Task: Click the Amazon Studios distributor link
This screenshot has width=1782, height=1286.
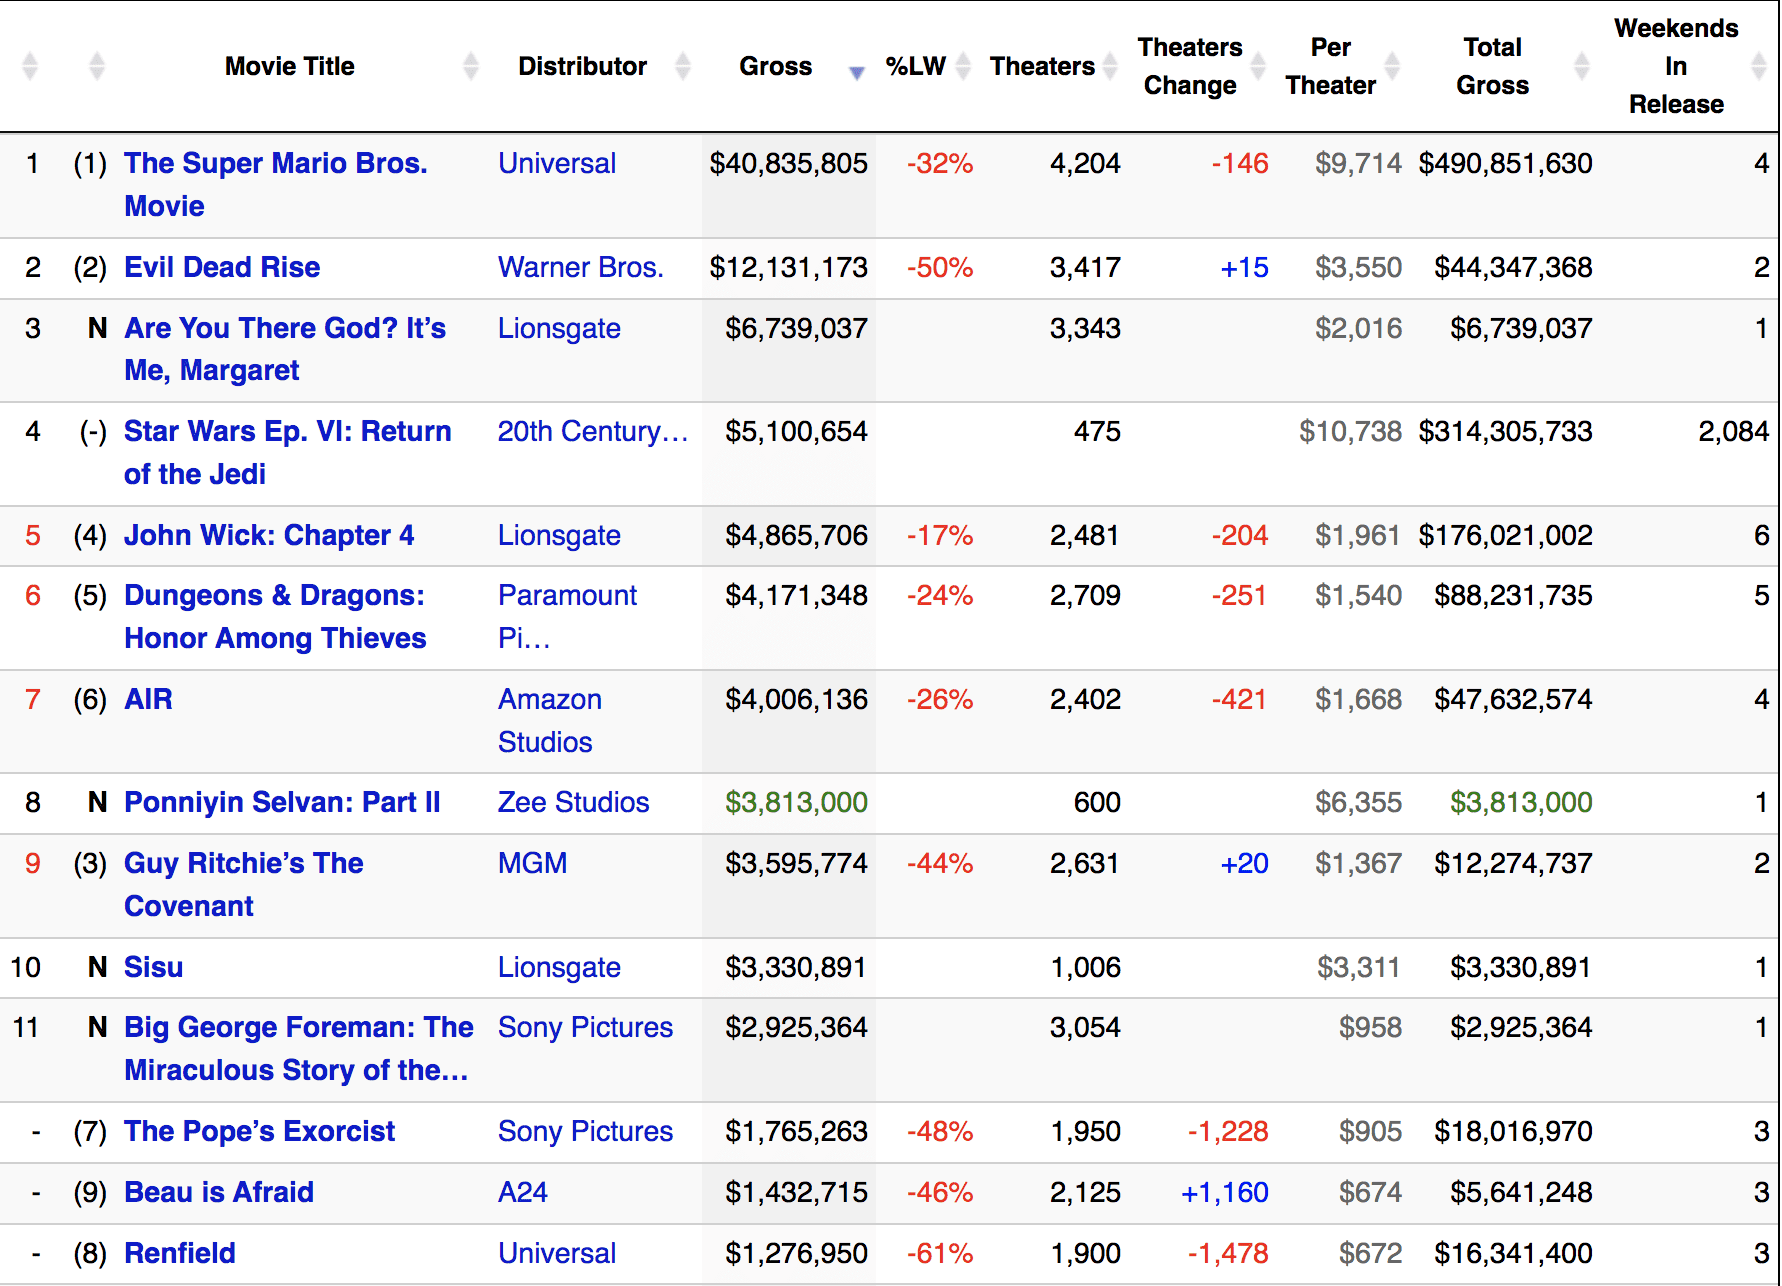Action: click(x=550, y=720)
